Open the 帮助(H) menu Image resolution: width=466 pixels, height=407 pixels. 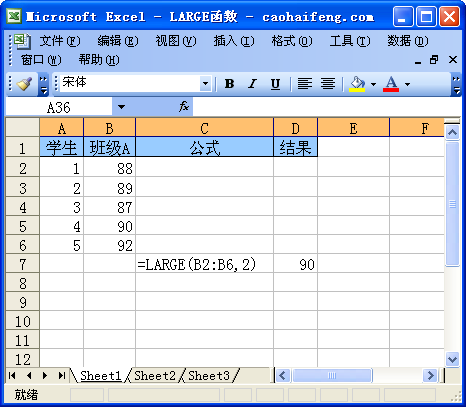[x=99, y=60]
